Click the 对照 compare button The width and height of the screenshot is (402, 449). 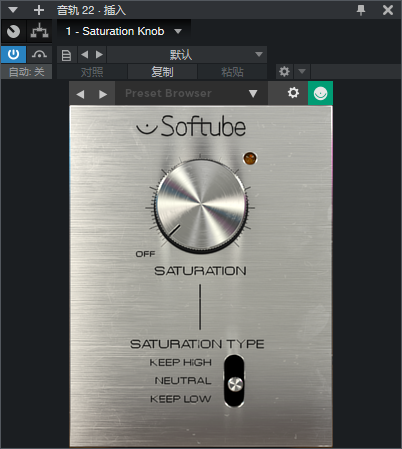pos(92,72)
